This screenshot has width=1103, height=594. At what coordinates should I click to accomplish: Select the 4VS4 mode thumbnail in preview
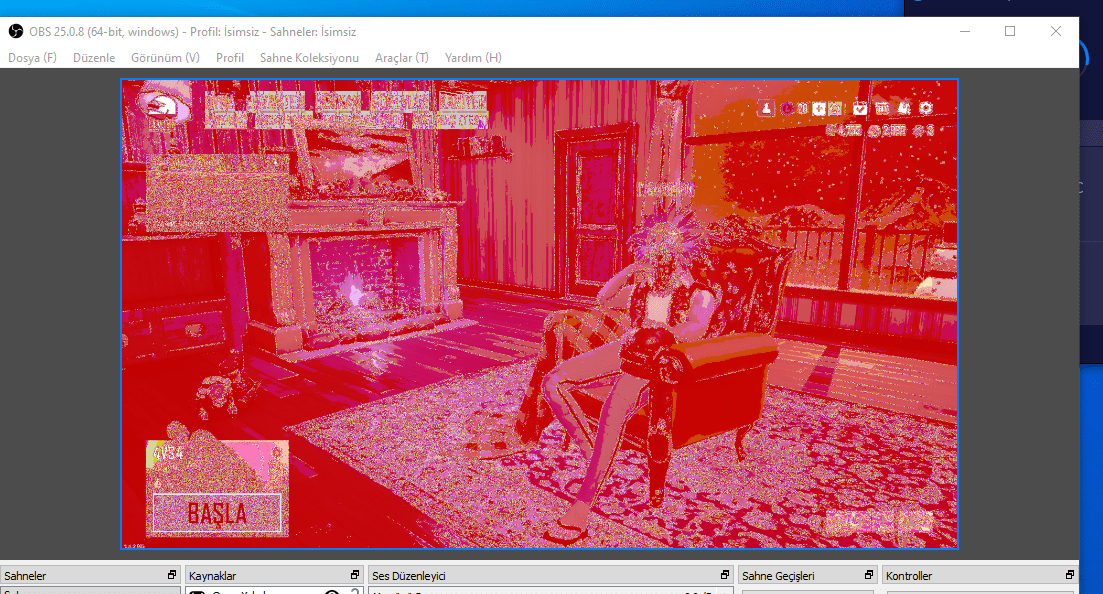217,465
